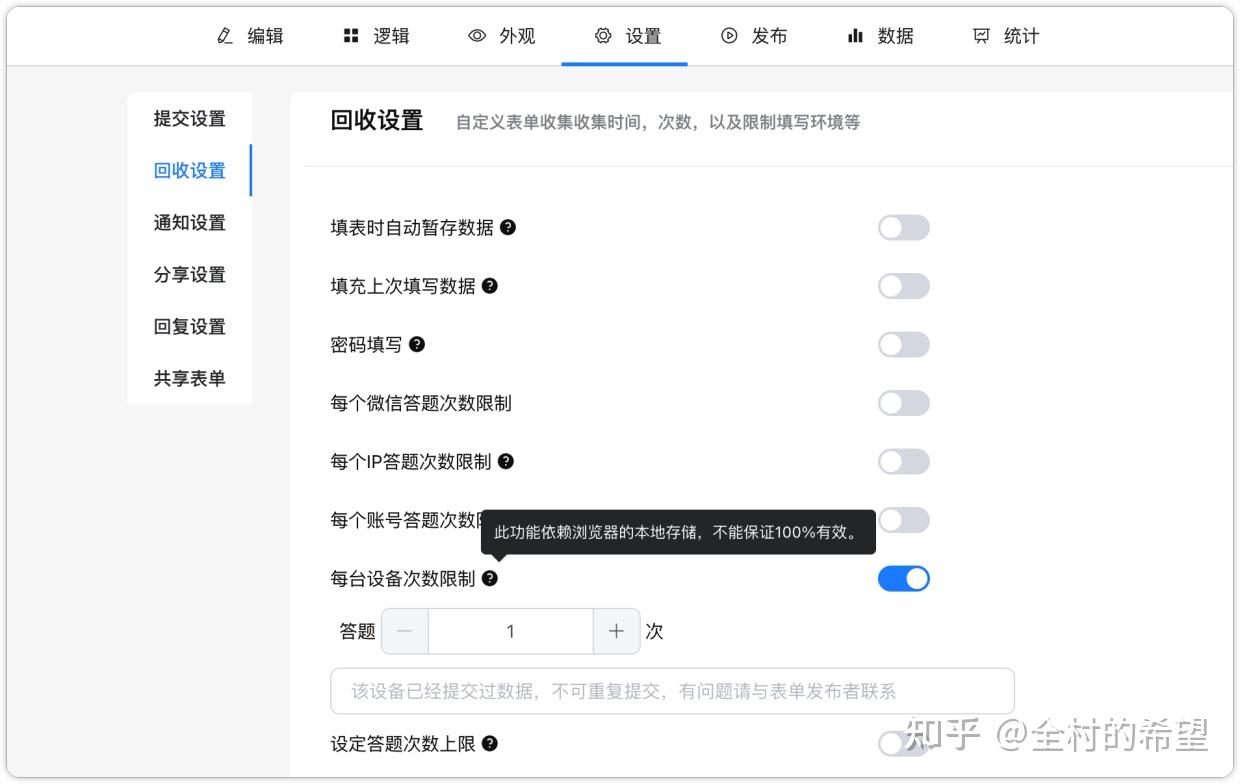Select 回收设置 in the sidebar
The height and width of the screenshot is (784, 1240).
[x=189, y=171]
